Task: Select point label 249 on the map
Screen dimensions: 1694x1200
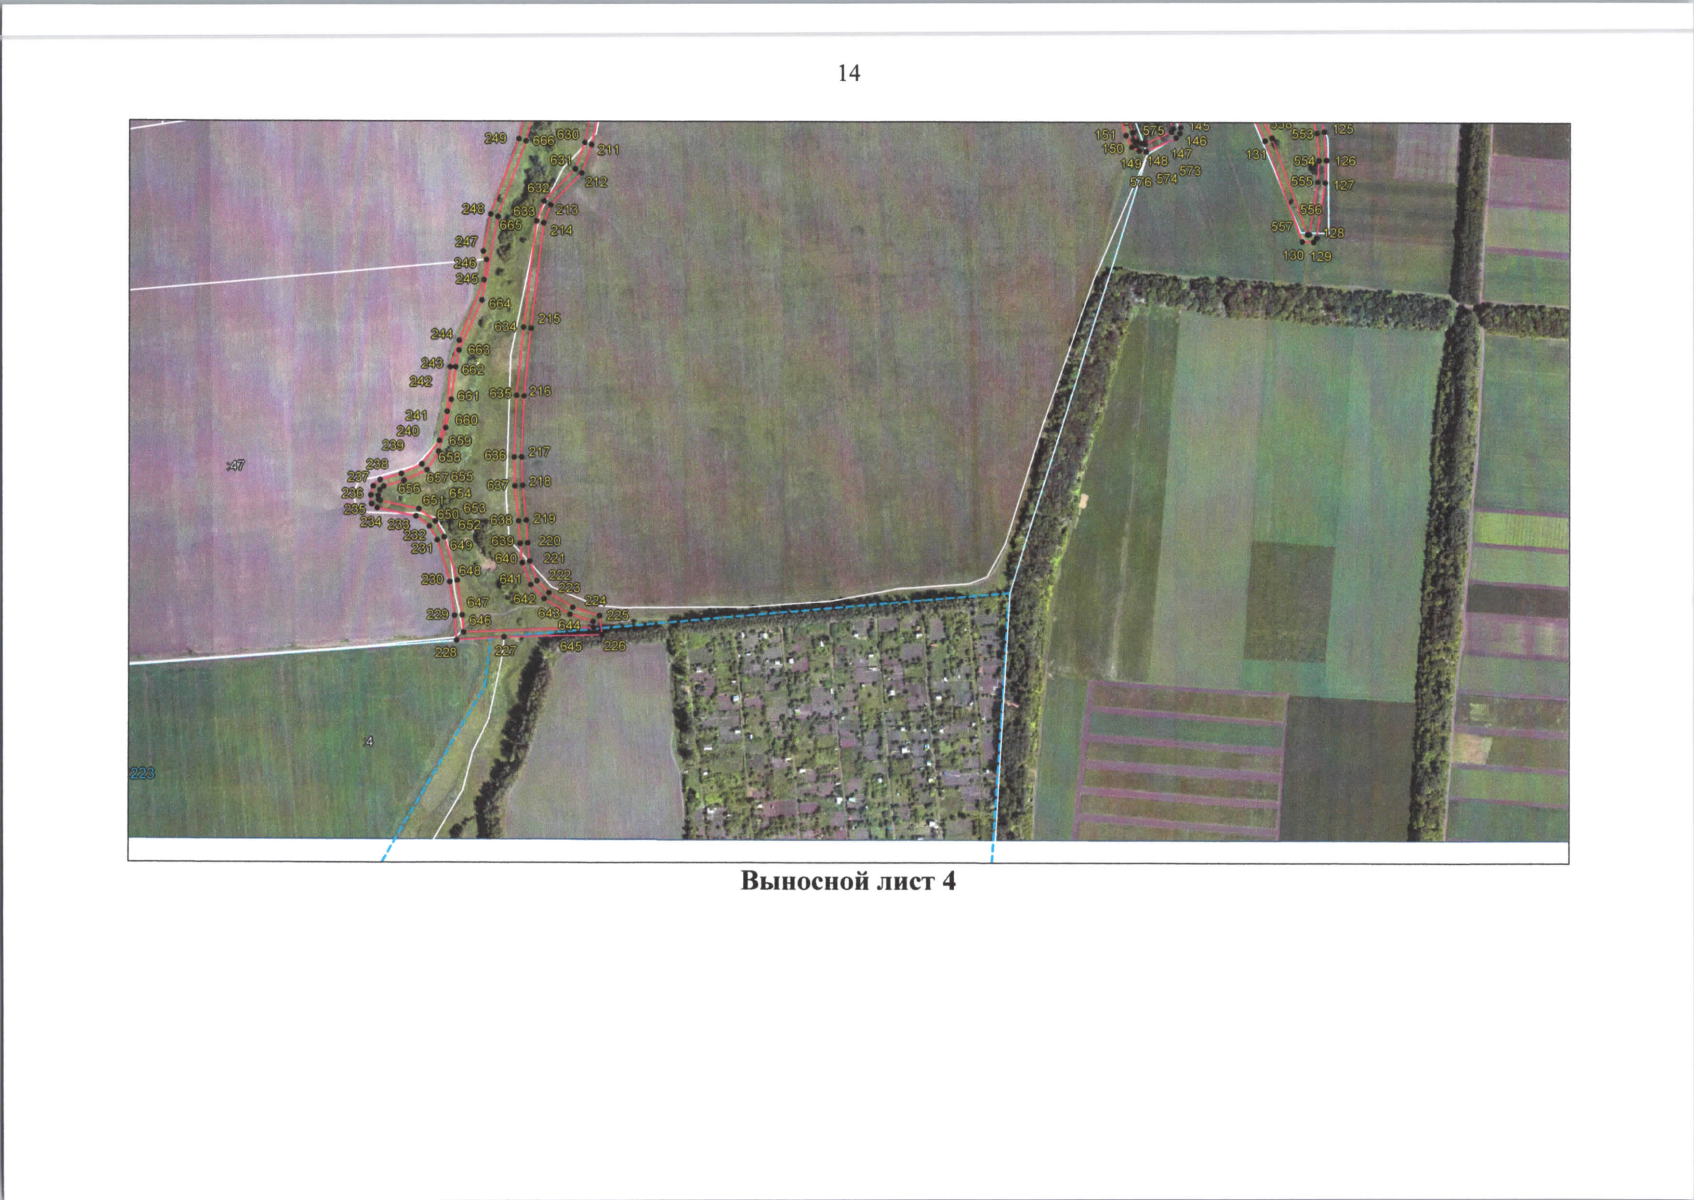Action: (x=495, y=139)
